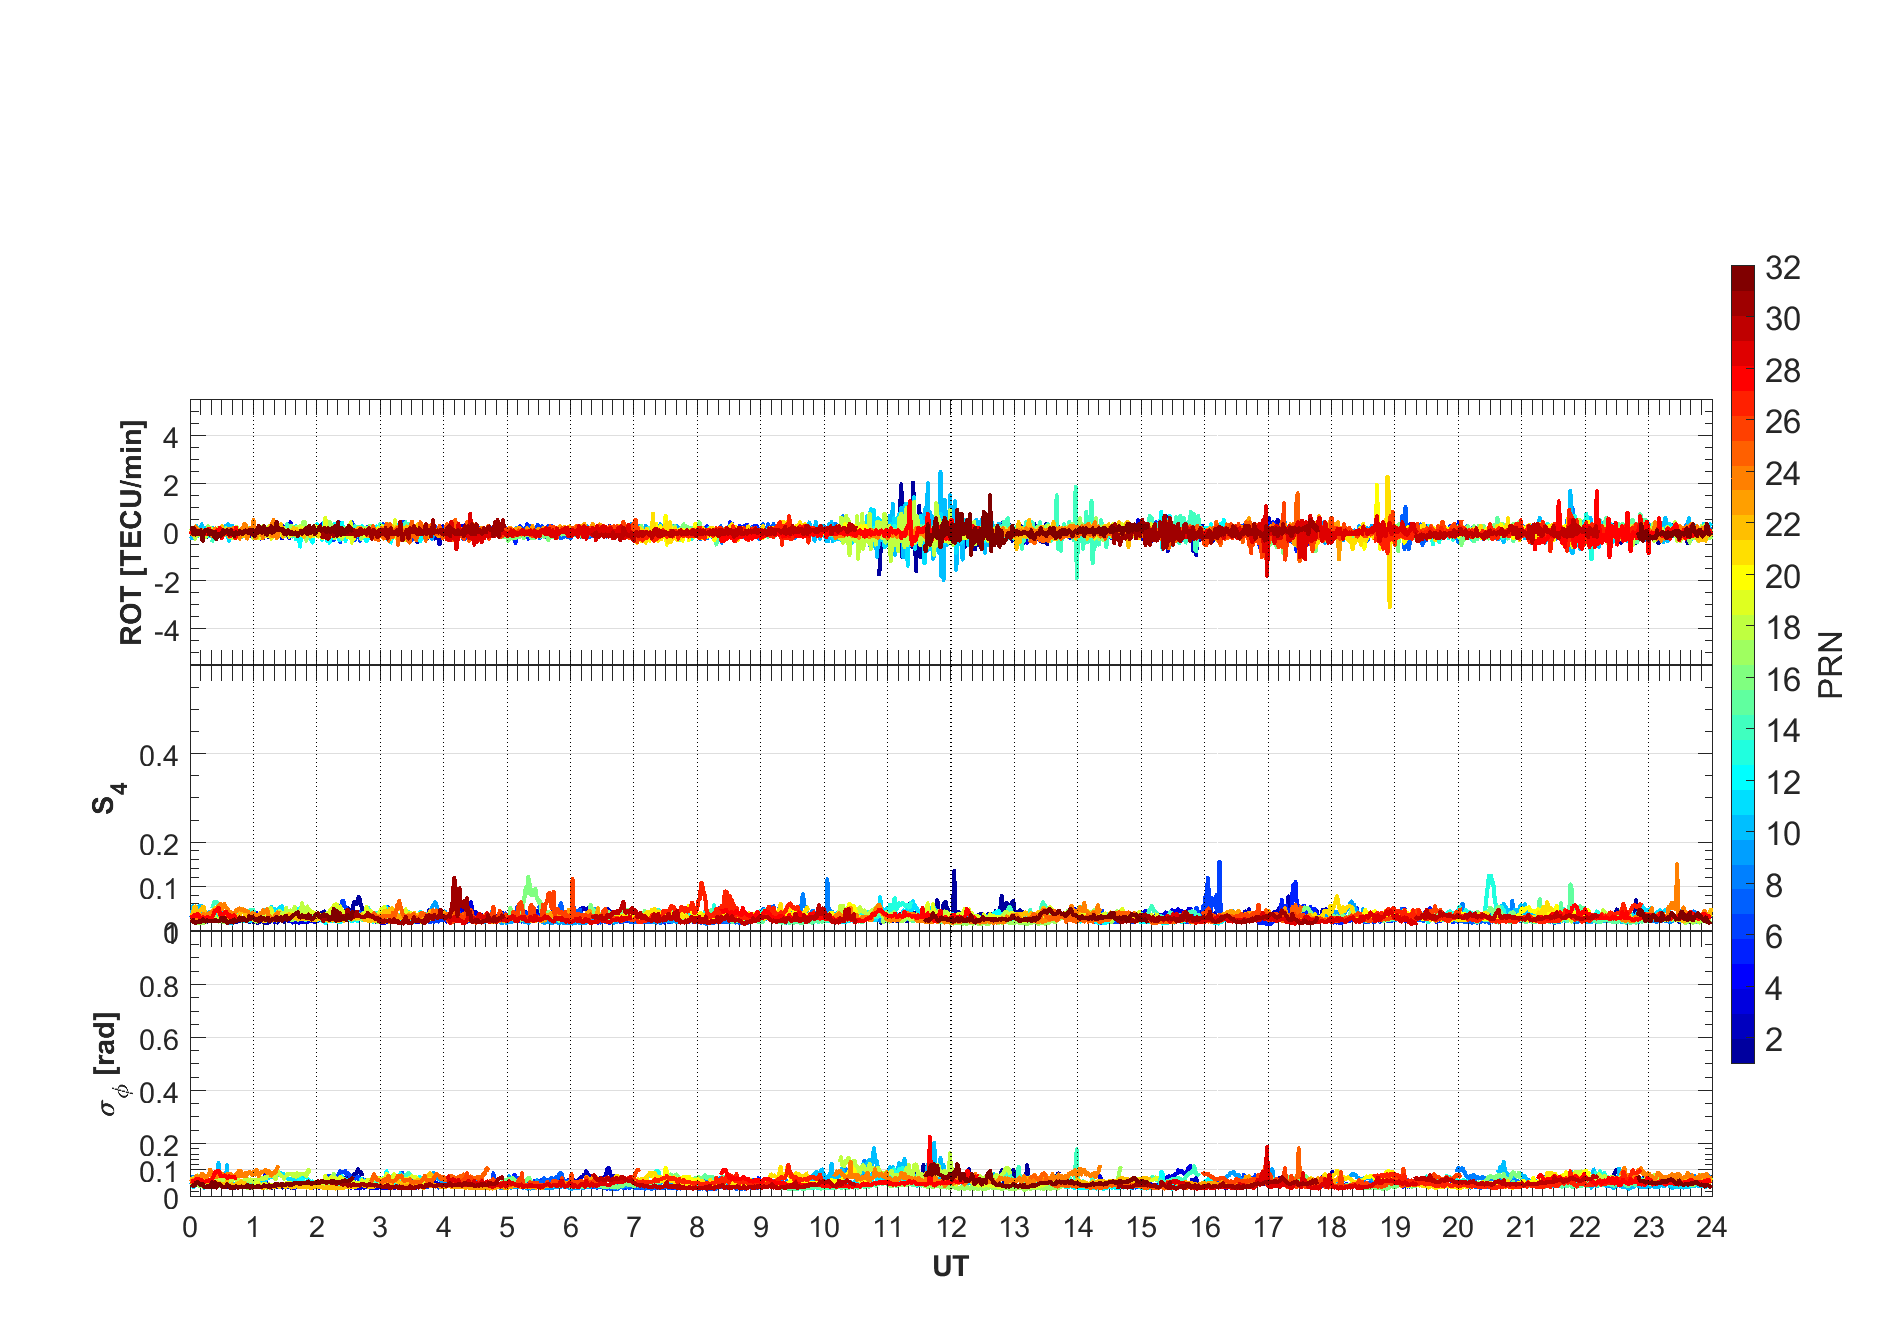Click colorbar tick label "14"
The width and height of the screenshot is (1902, 1330).
click(x=1783, y=731)
